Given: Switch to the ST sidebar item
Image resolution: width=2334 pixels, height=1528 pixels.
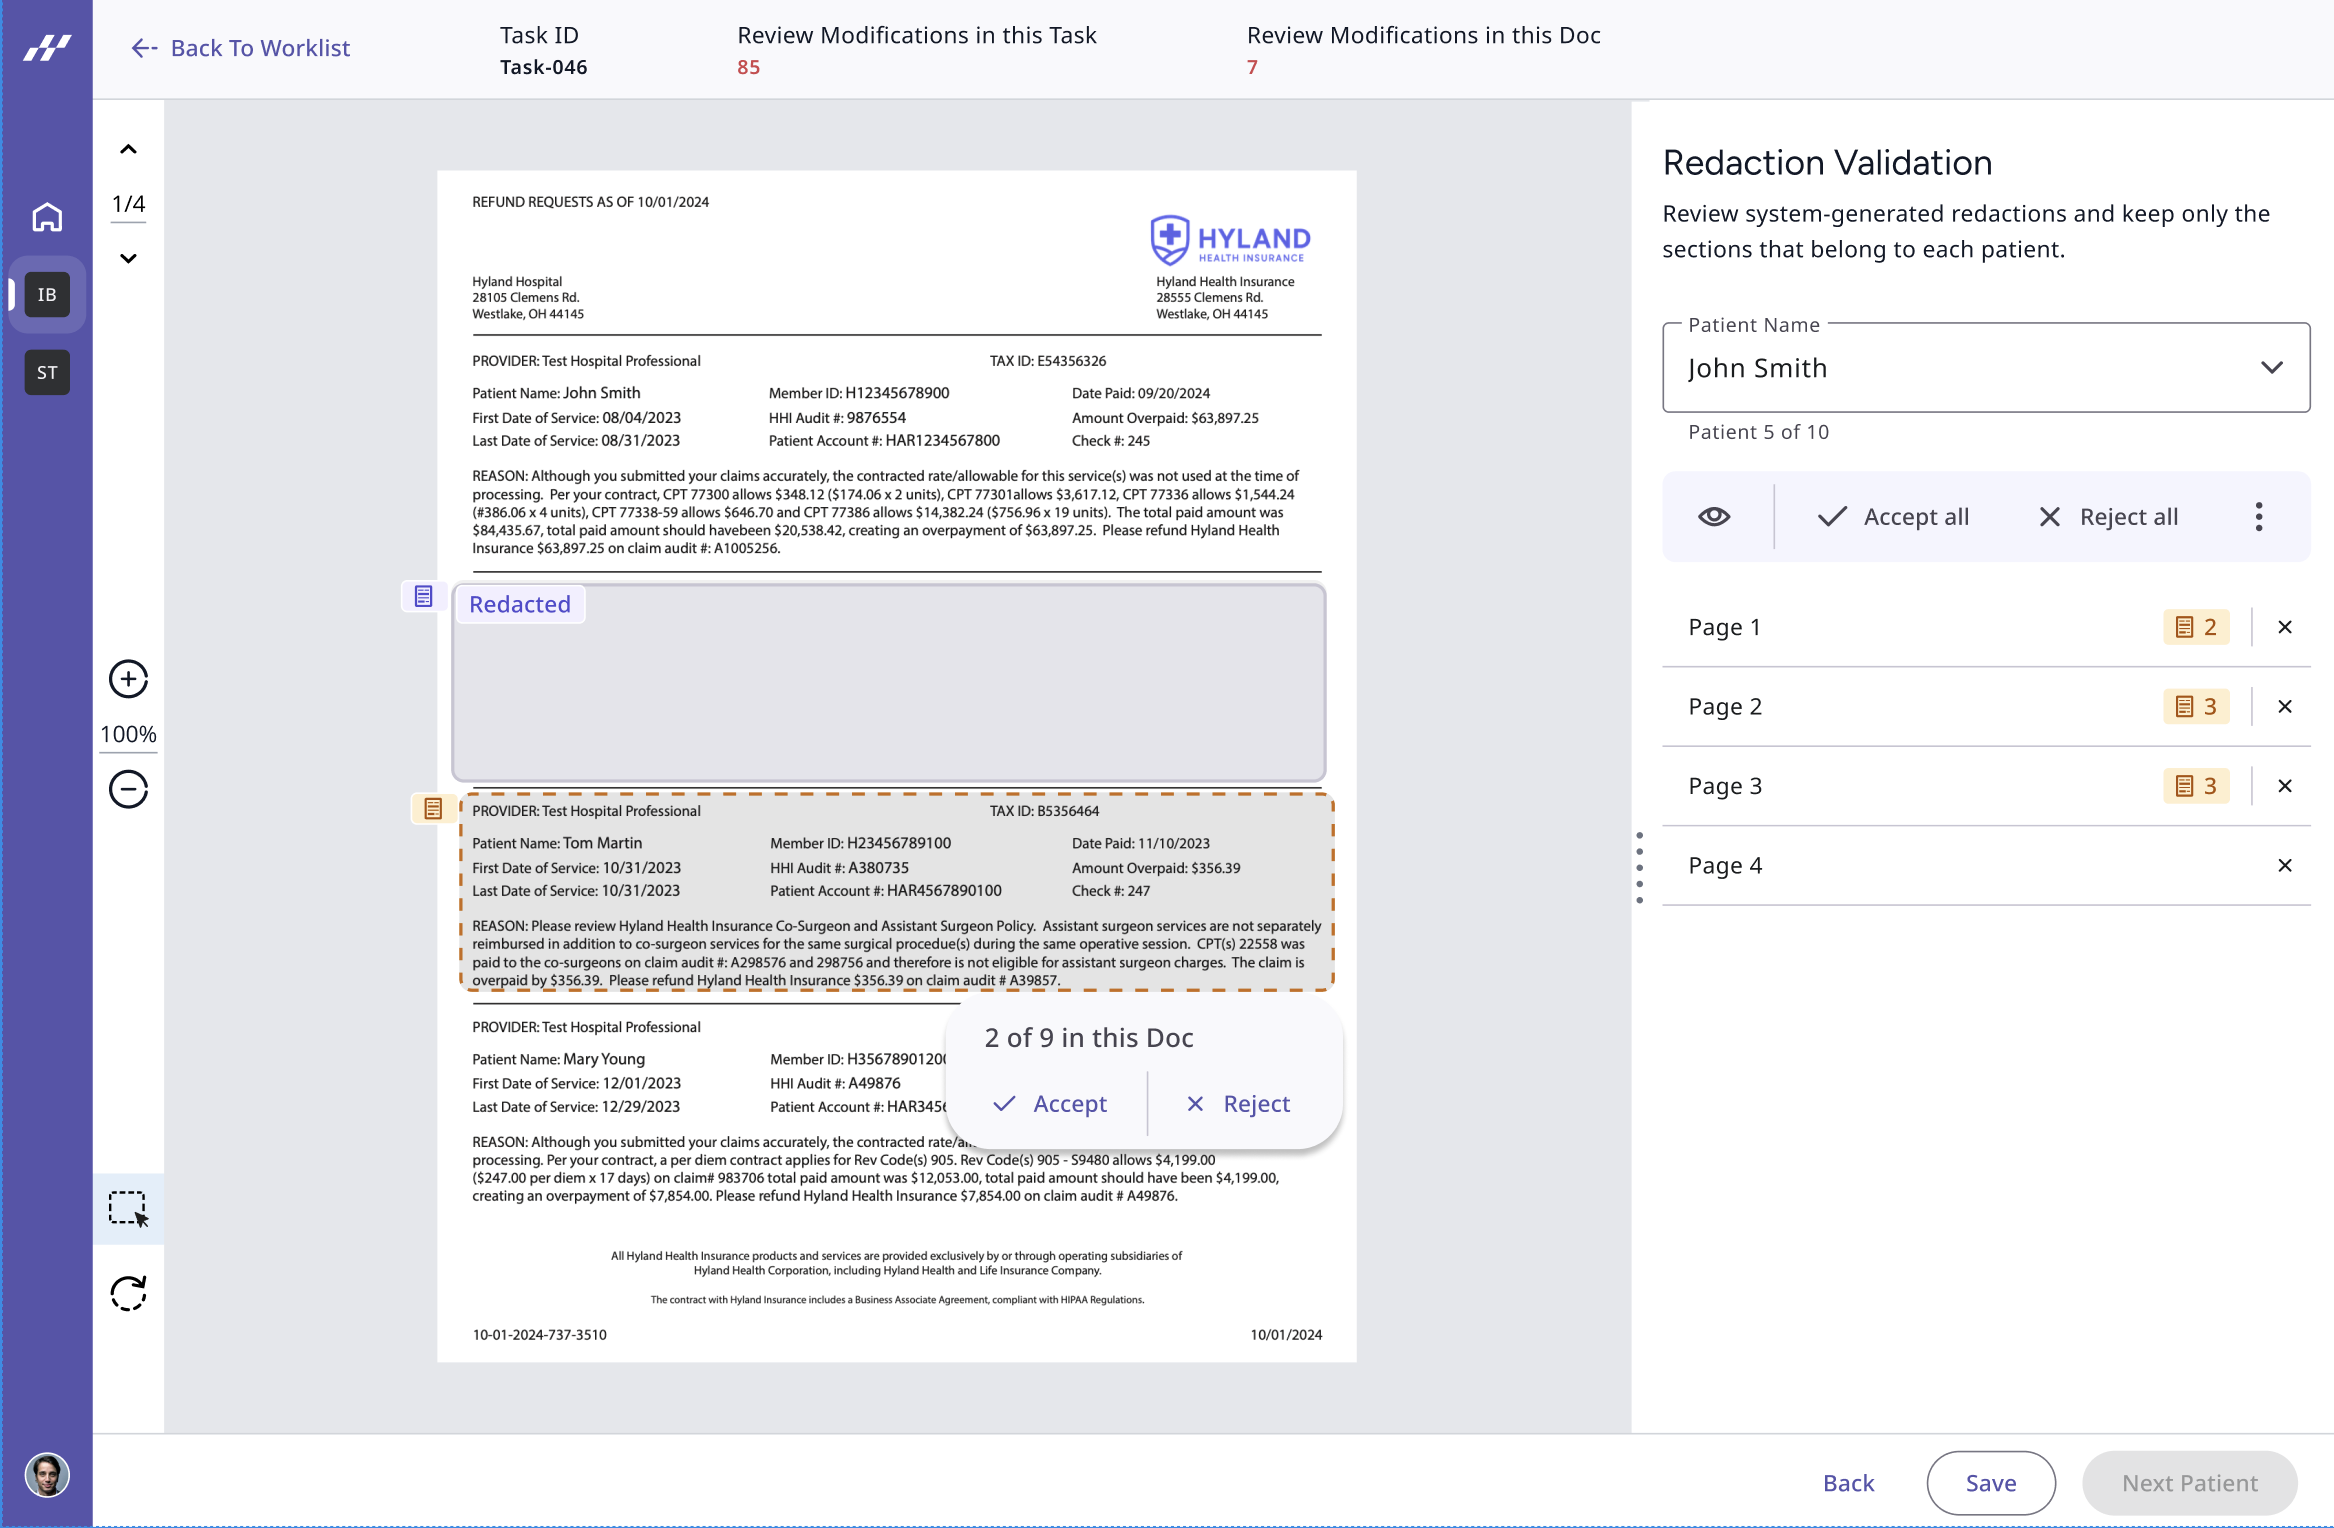Looking at the screenshot, I should coord(47,373).
